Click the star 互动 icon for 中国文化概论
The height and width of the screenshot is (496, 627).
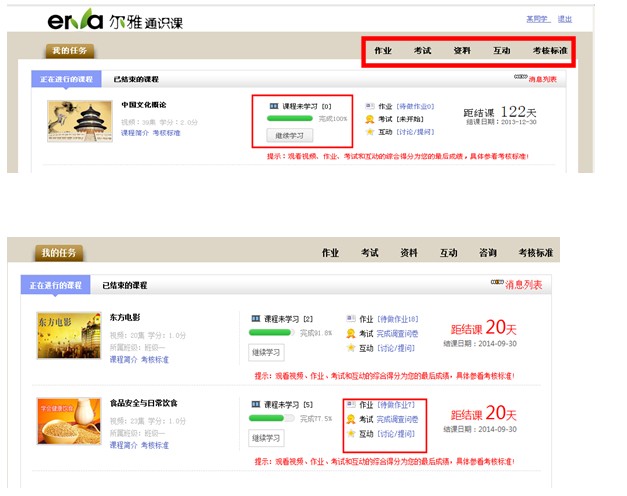click(370, 132)
